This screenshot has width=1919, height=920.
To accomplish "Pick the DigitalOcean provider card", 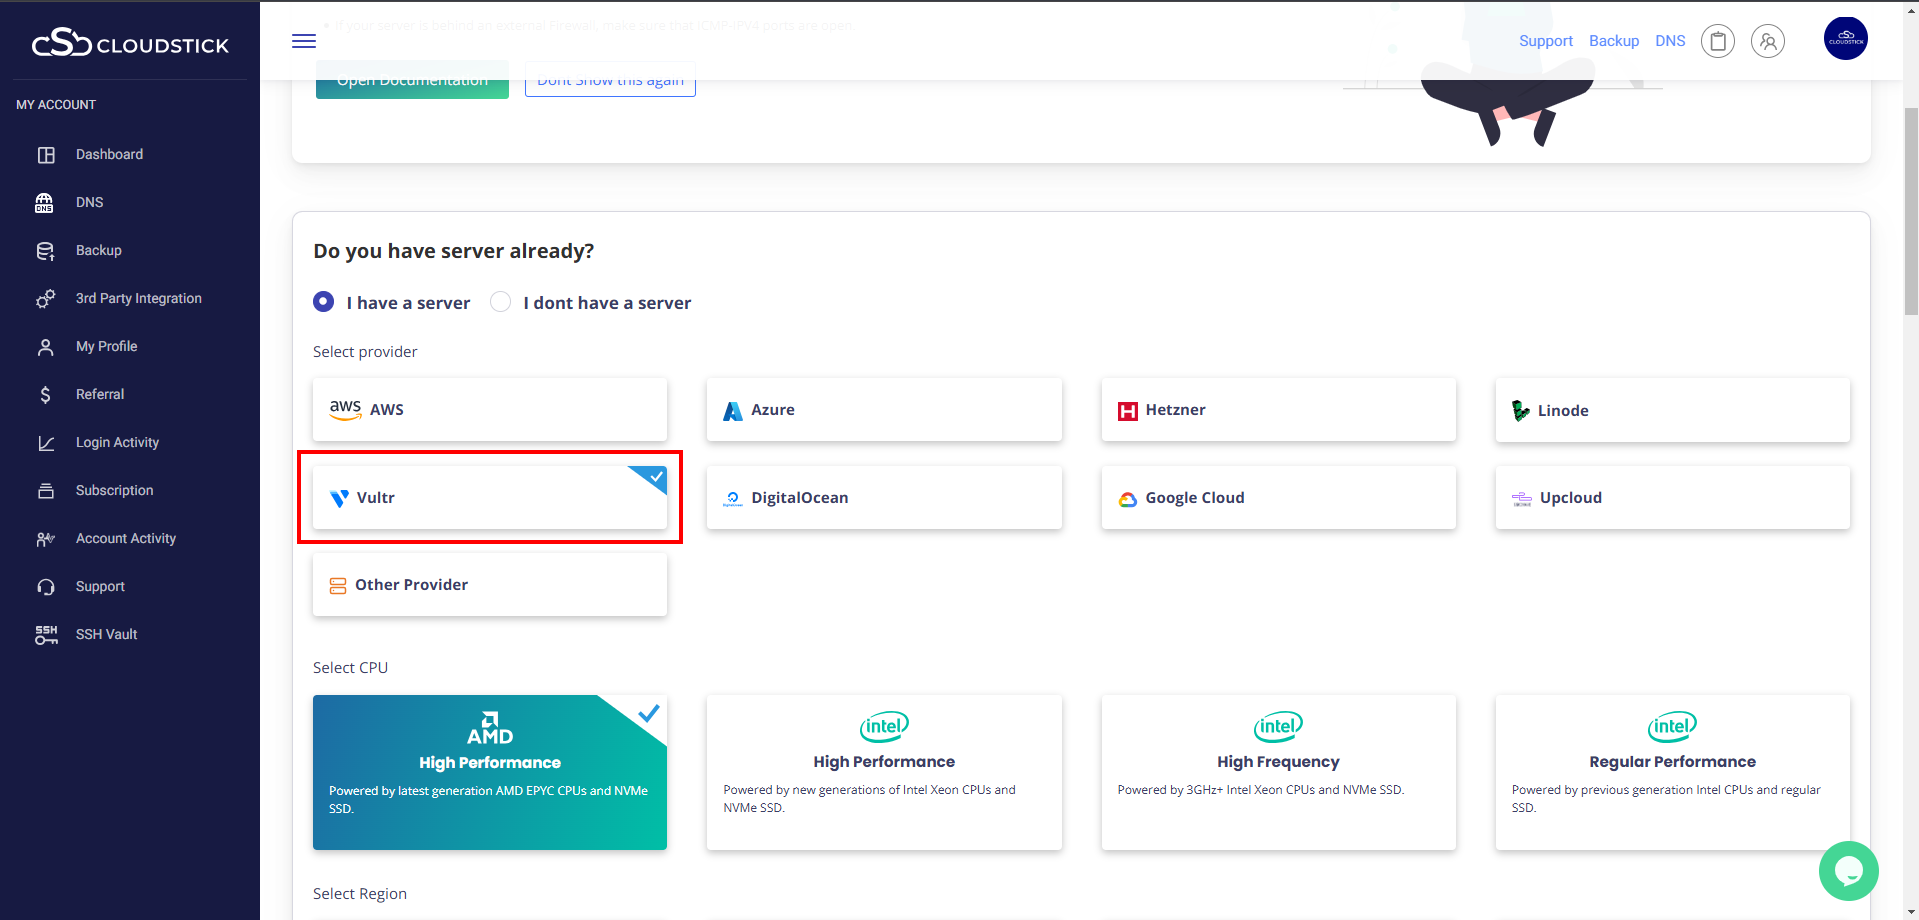I will [883, 498].
